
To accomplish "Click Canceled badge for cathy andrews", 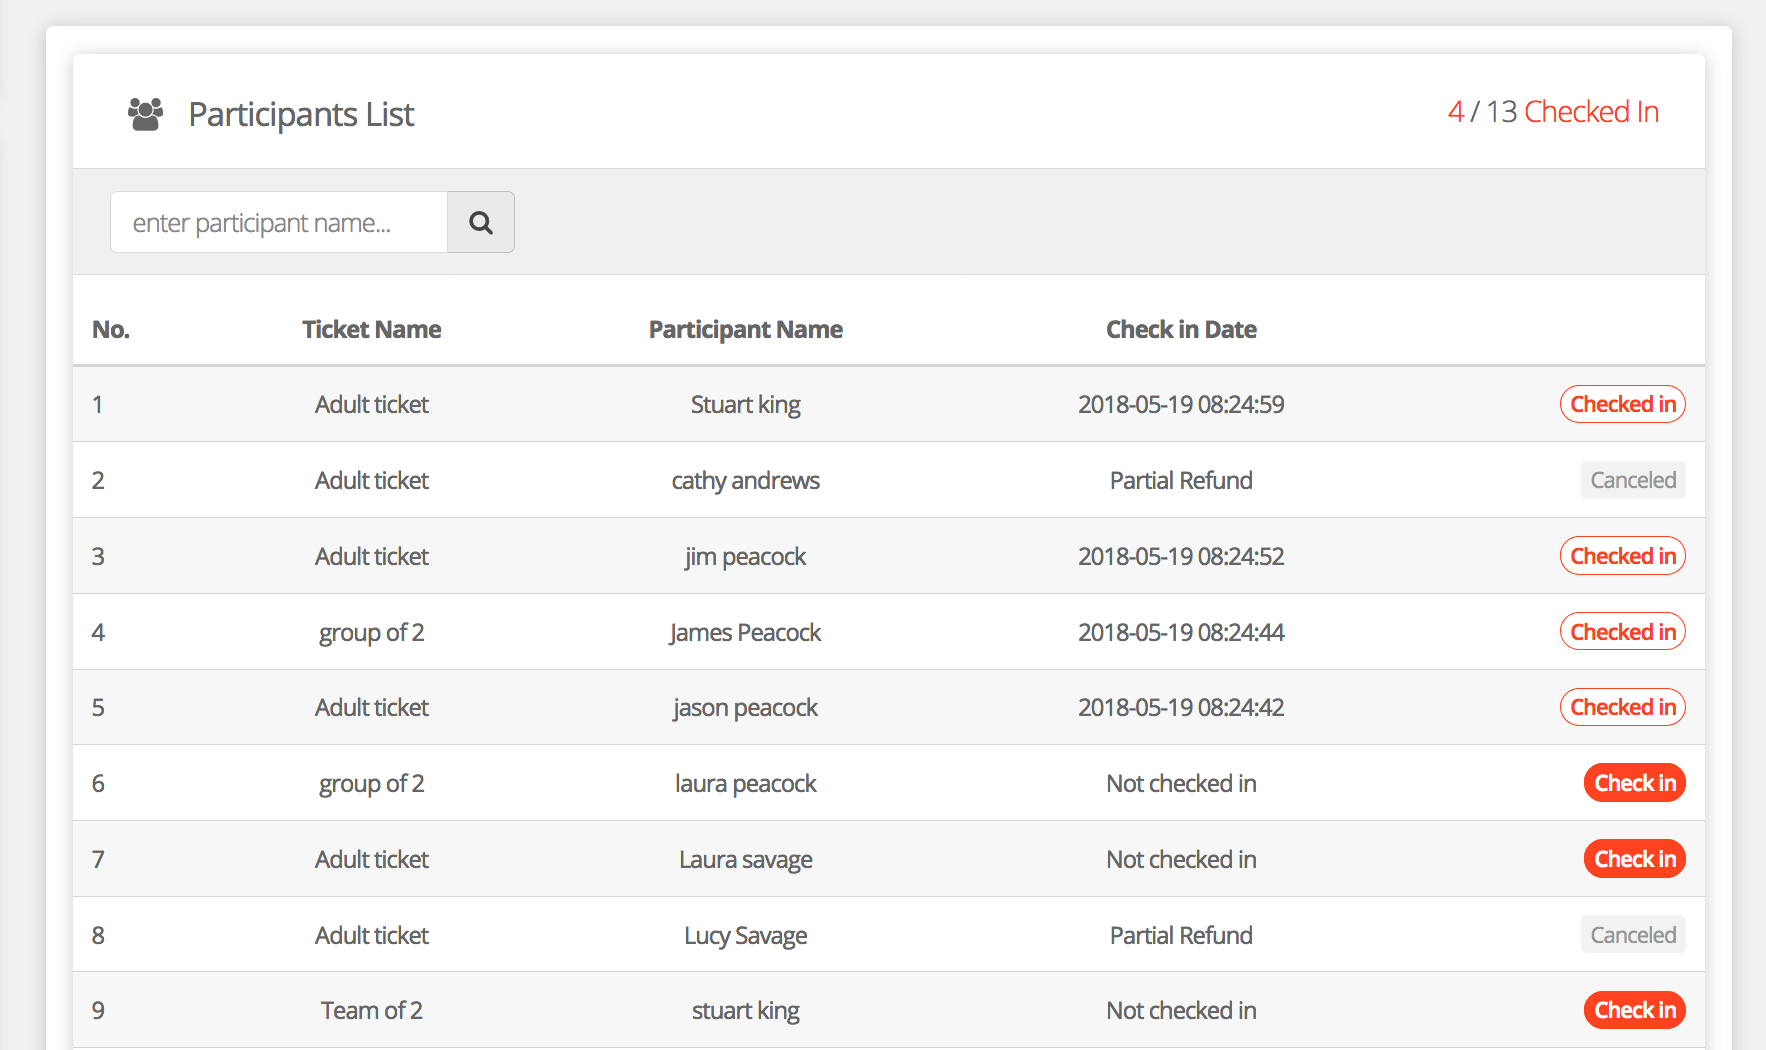I will point(1632,480).
